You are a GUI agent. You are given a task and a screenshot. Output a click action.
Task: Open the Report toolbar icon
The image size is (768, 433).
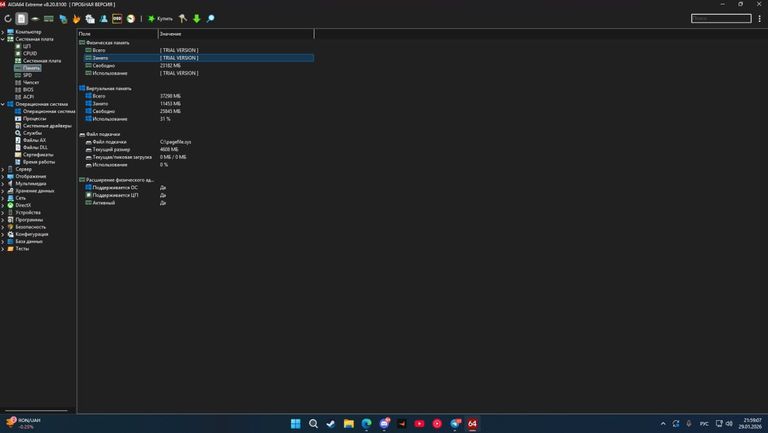(x=22, y=19)
